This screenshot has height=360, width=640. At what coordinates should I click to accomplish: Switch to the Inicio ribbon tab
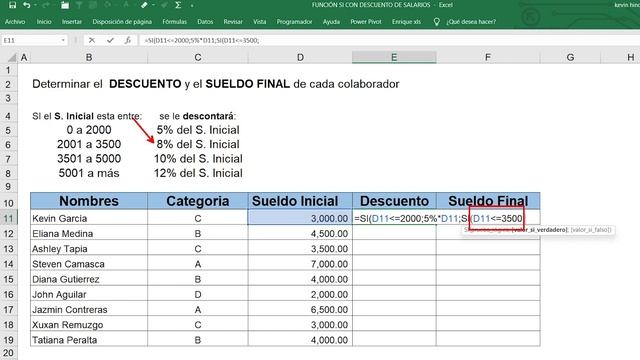[x=44, y=22]
